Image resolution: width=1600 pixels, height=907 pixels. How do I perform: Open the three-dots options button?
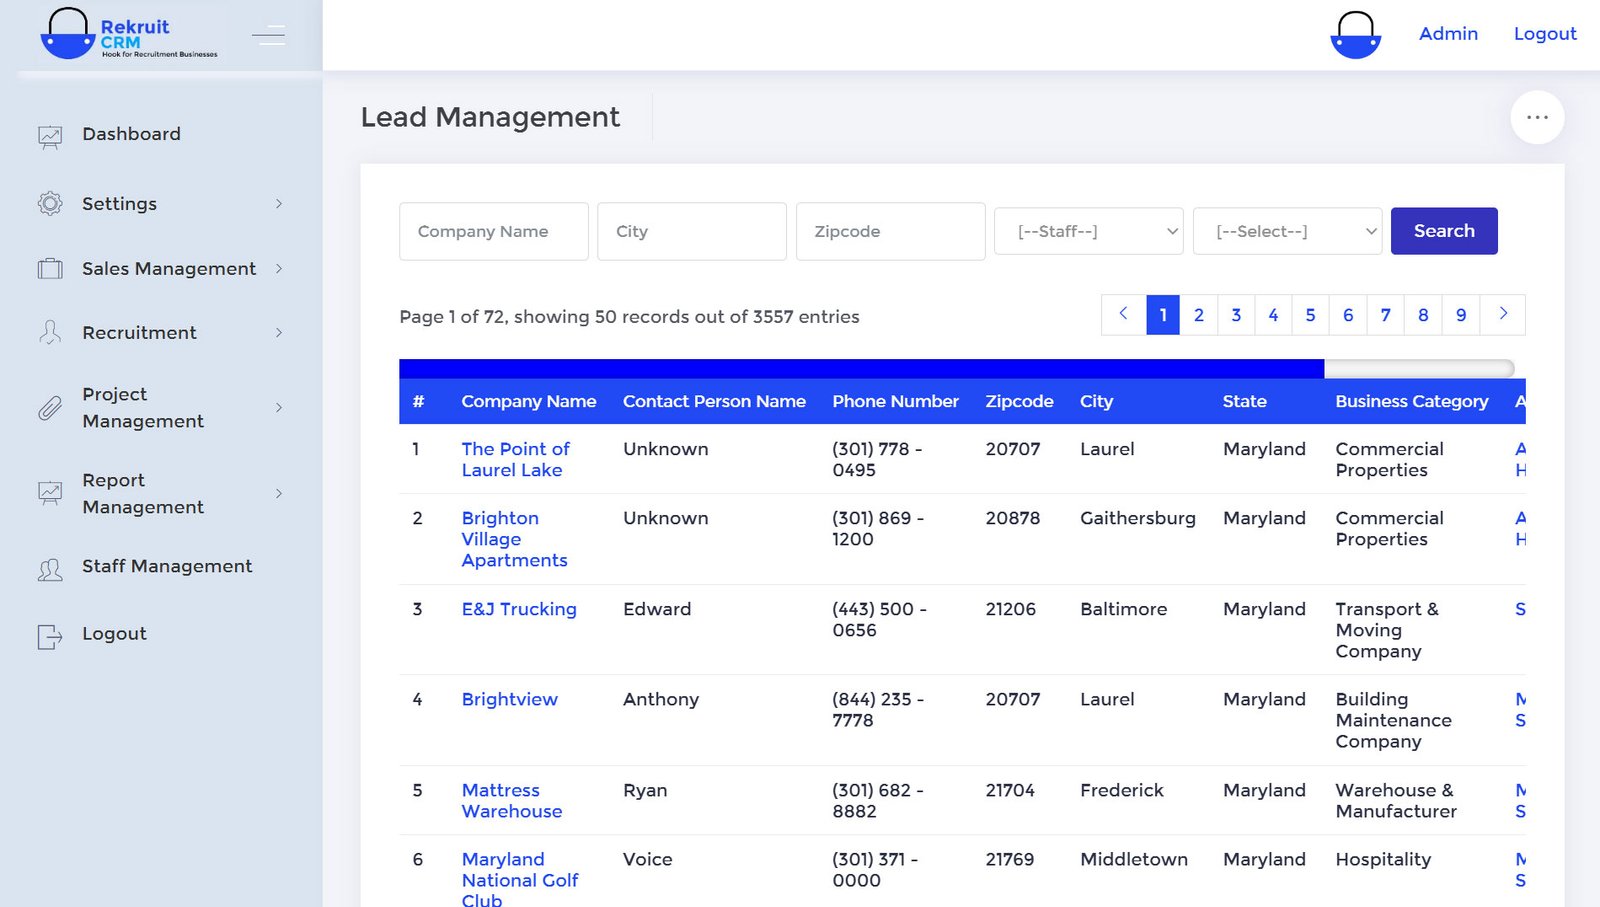[1537, 117]
